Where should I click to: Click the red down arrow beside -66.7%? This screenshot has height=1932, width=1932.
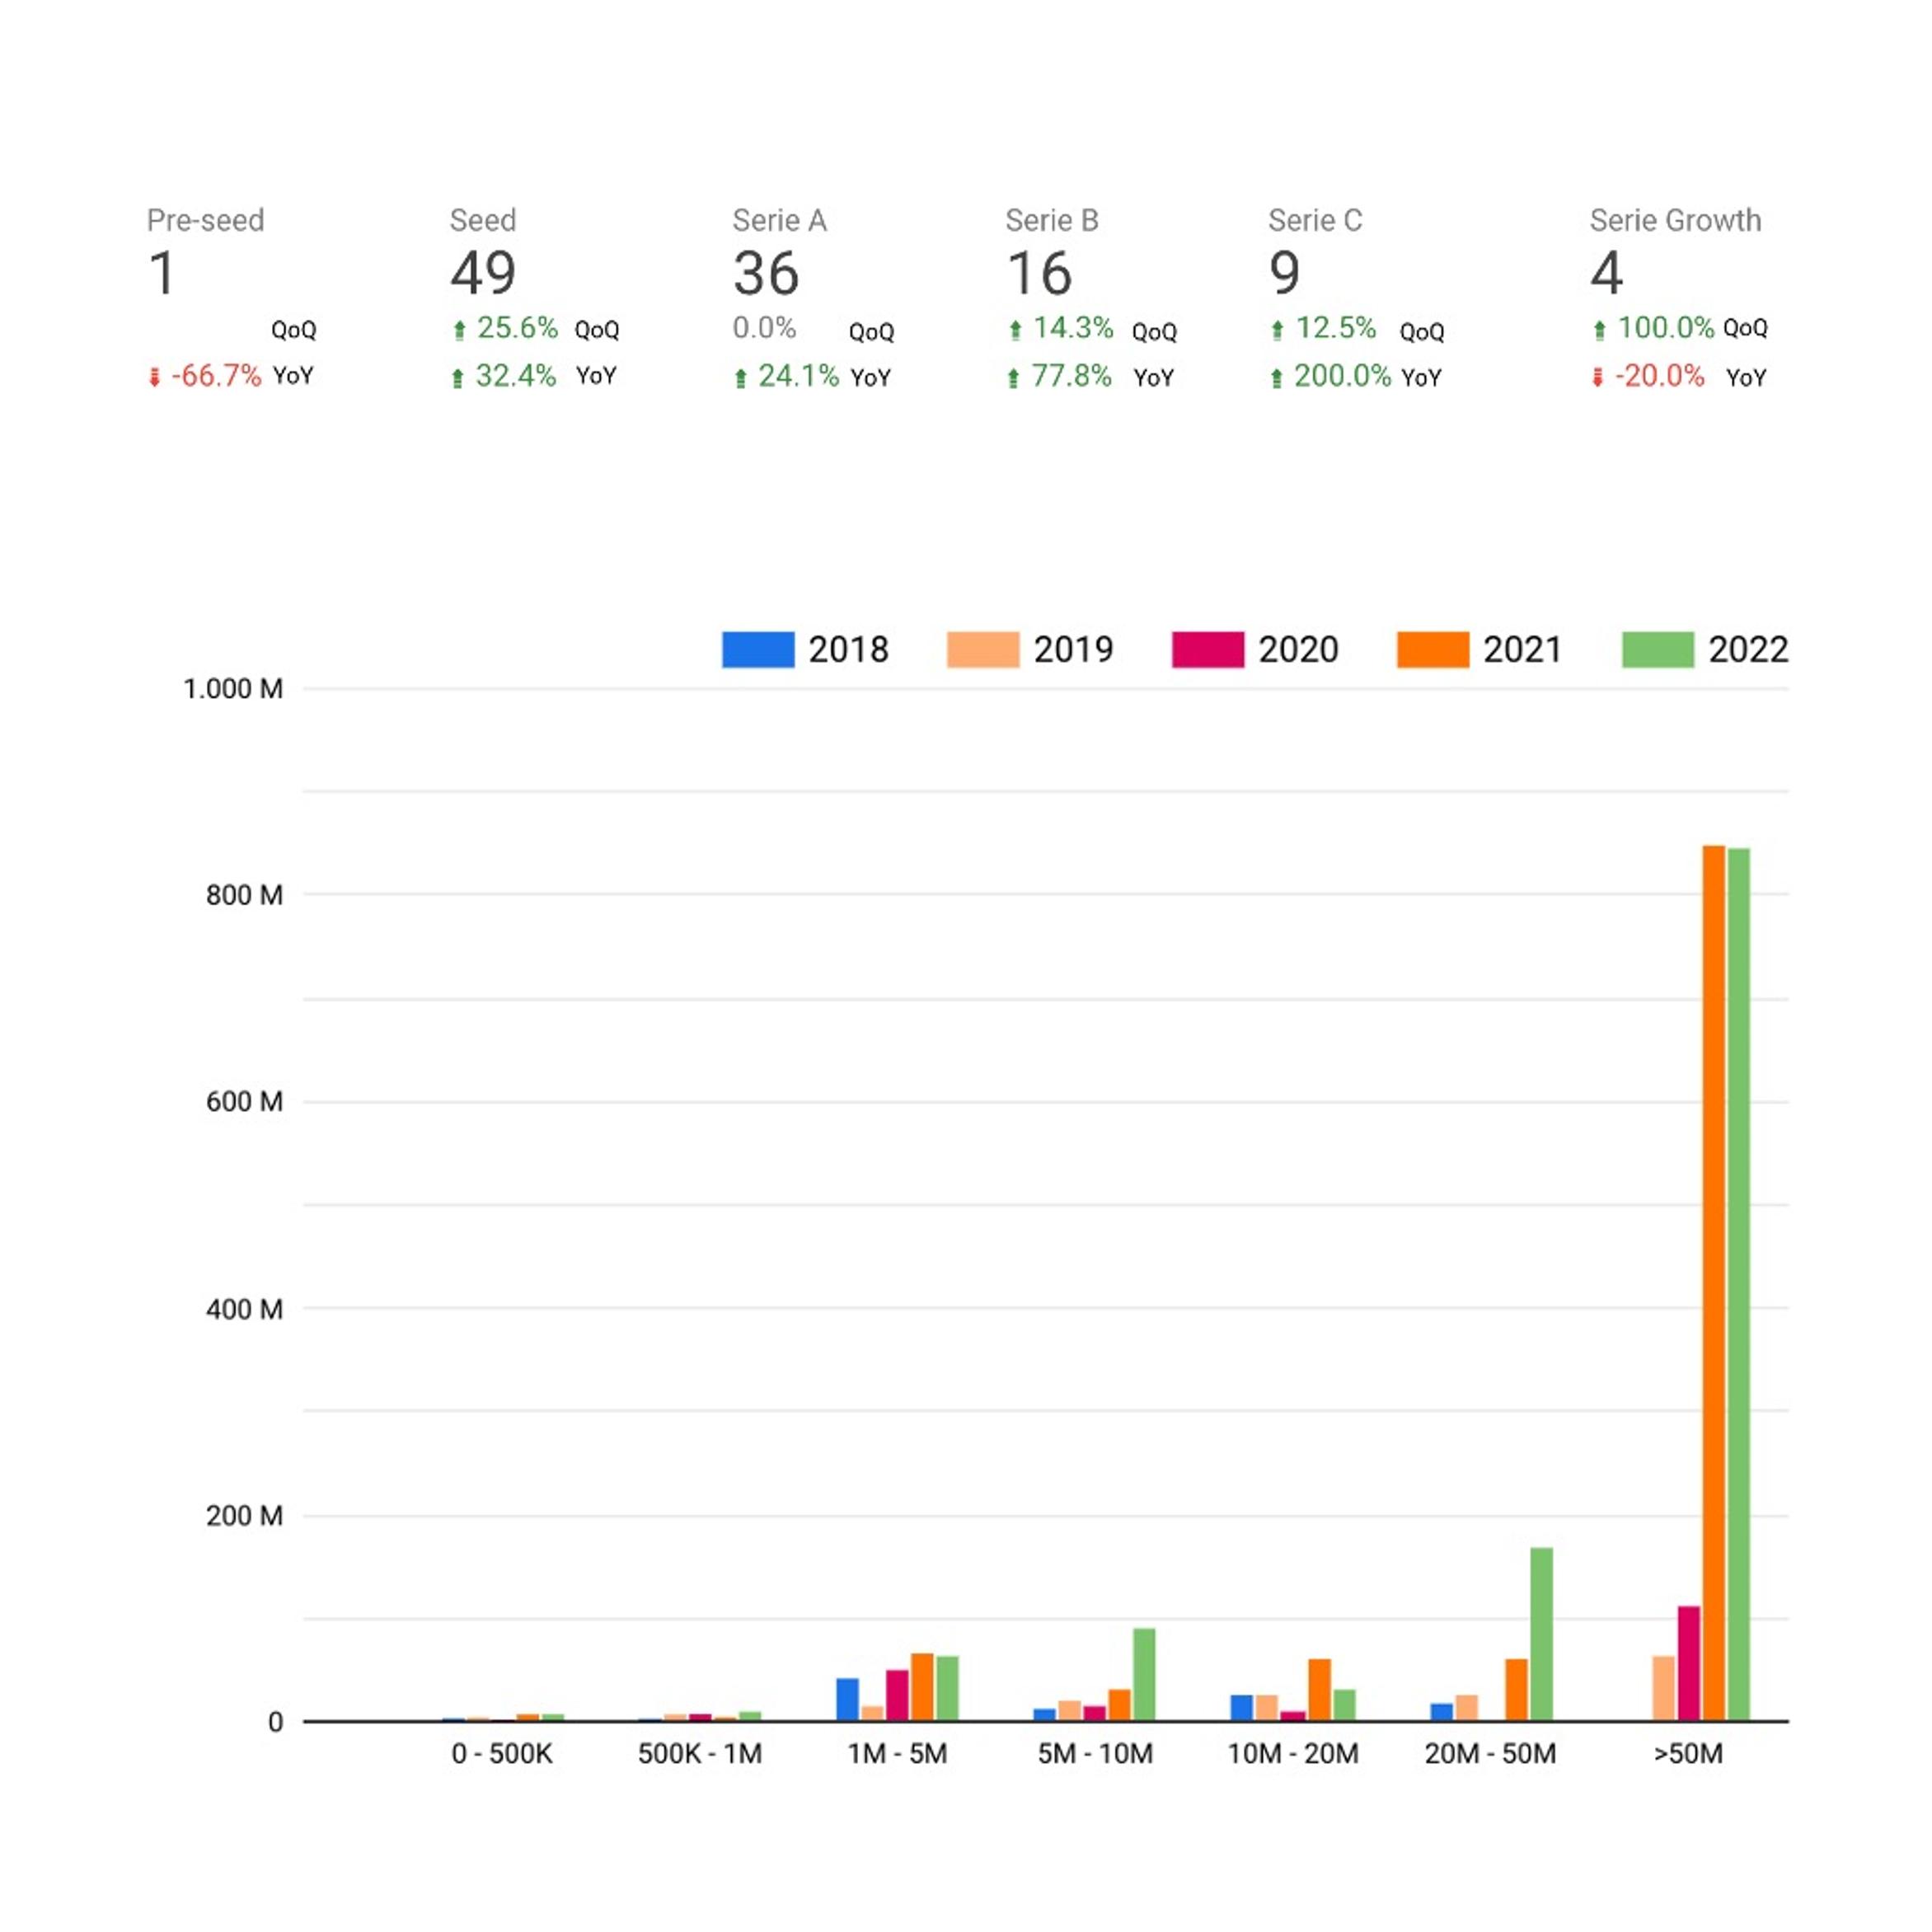tap(154, 377)
